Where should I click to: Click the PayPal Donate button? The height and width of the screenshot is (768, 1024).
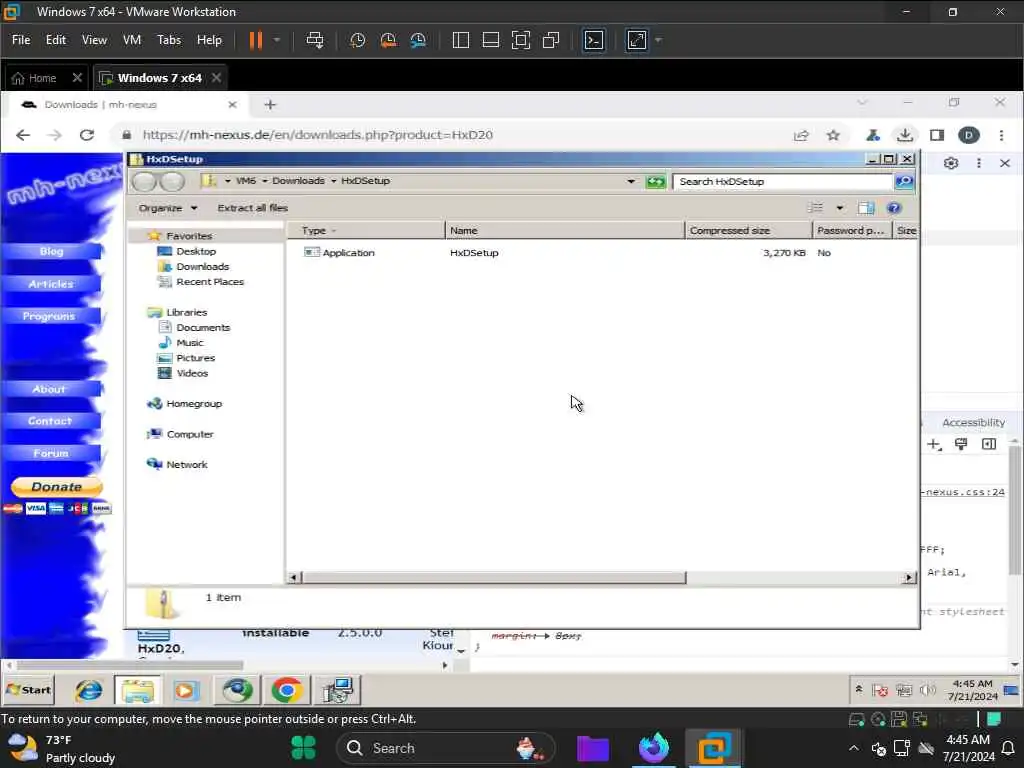pos(57,487)
